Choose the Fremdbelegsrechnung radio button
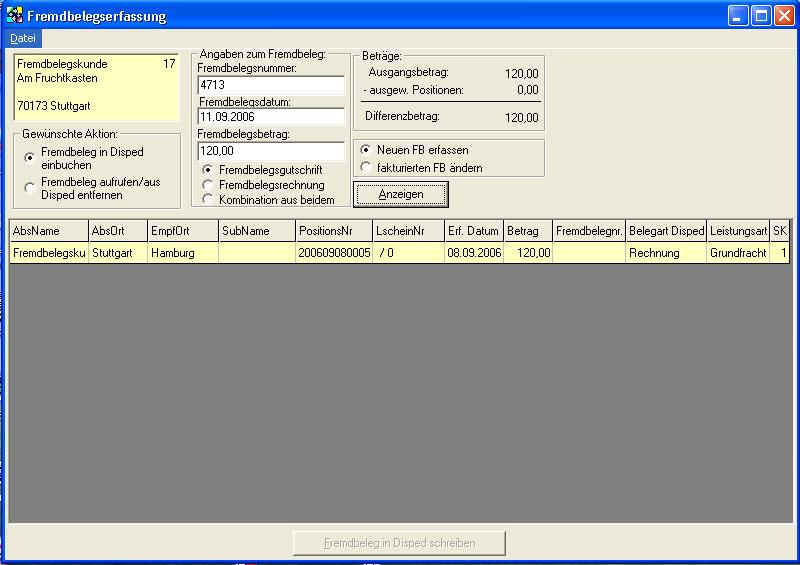The image size is (800, 565). [208, 185]
